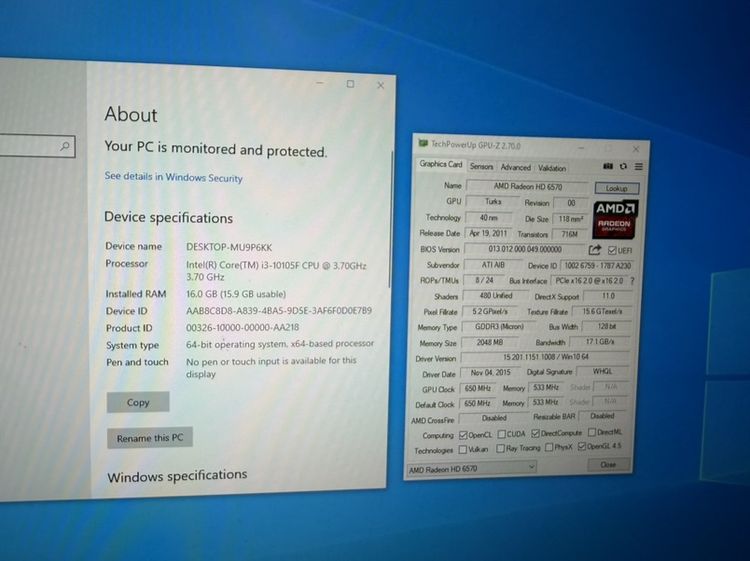Click the GPU Name field AMD Radeon HD 6570

[528, 187]
